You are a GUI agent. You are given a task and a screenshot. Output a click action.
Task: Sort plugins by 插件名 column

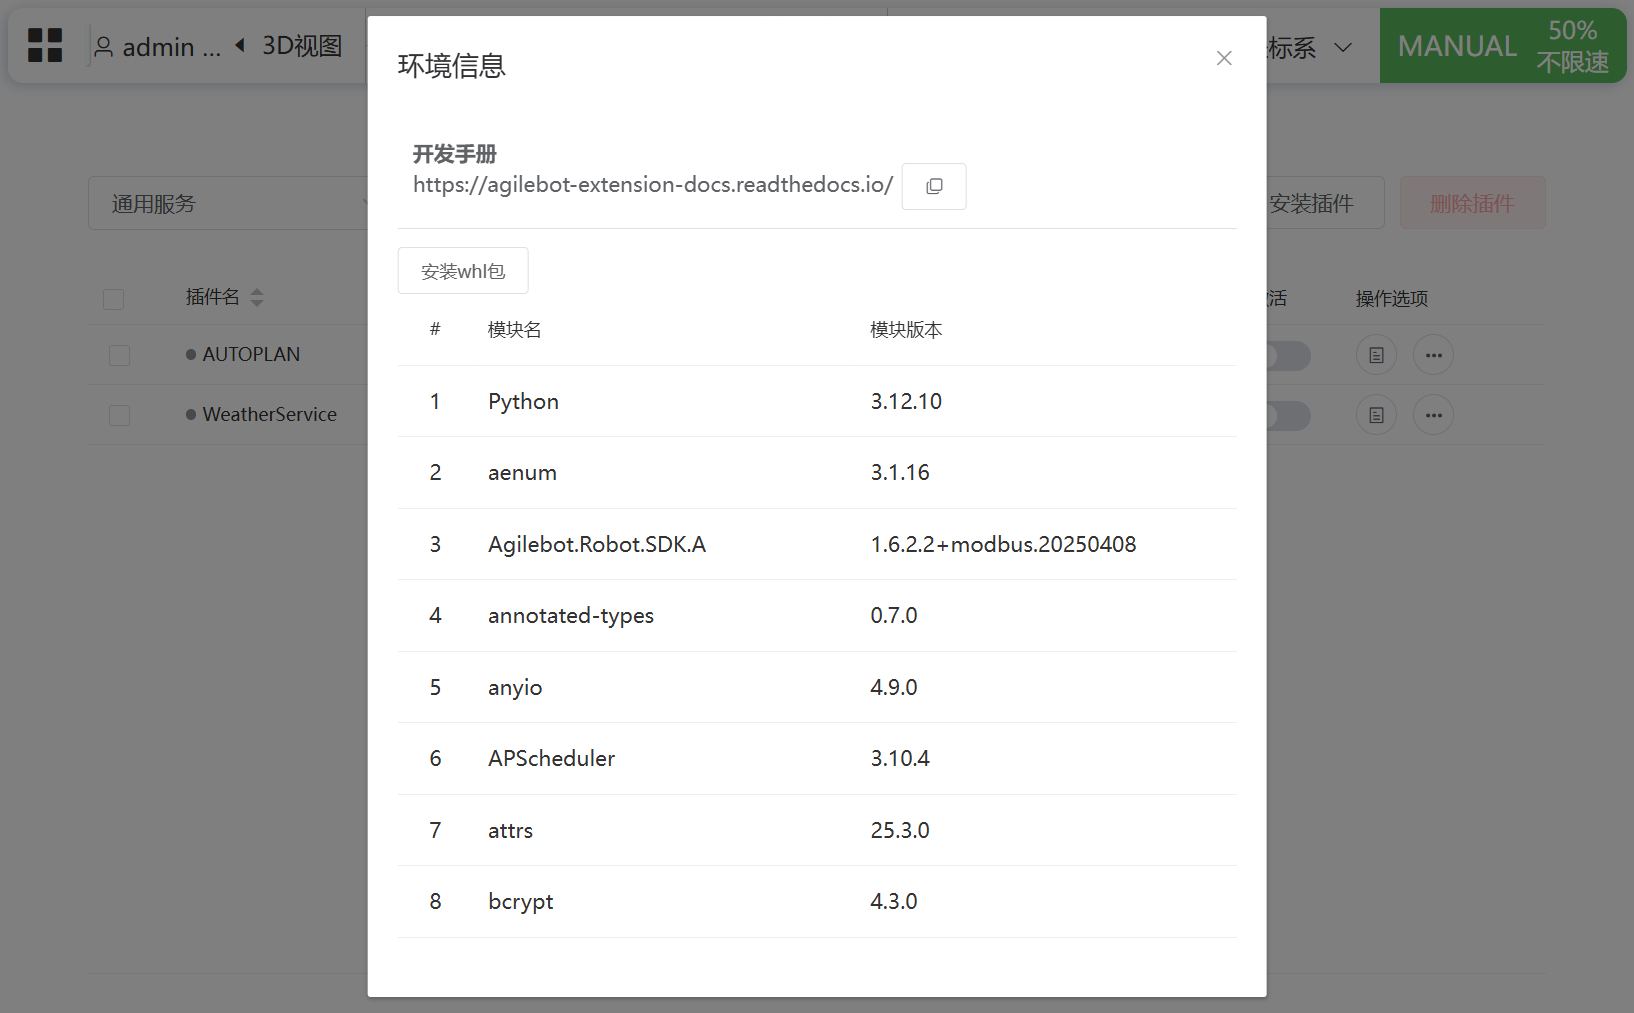point(257,298)
